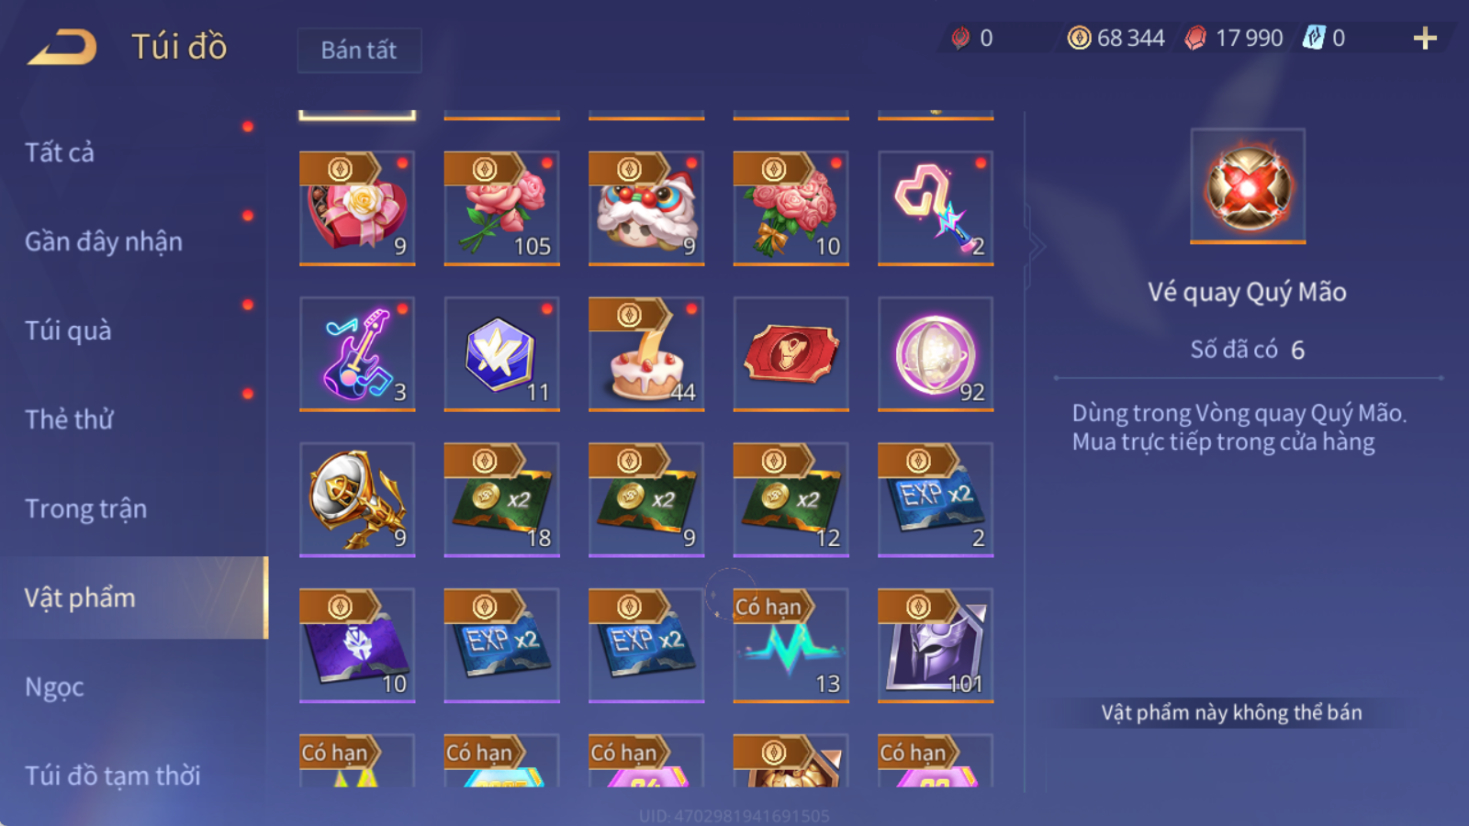Pick the knight helmet card with 101
Image resolution: width=1469 pixels, height=826 pixels.
pos(936,646)
